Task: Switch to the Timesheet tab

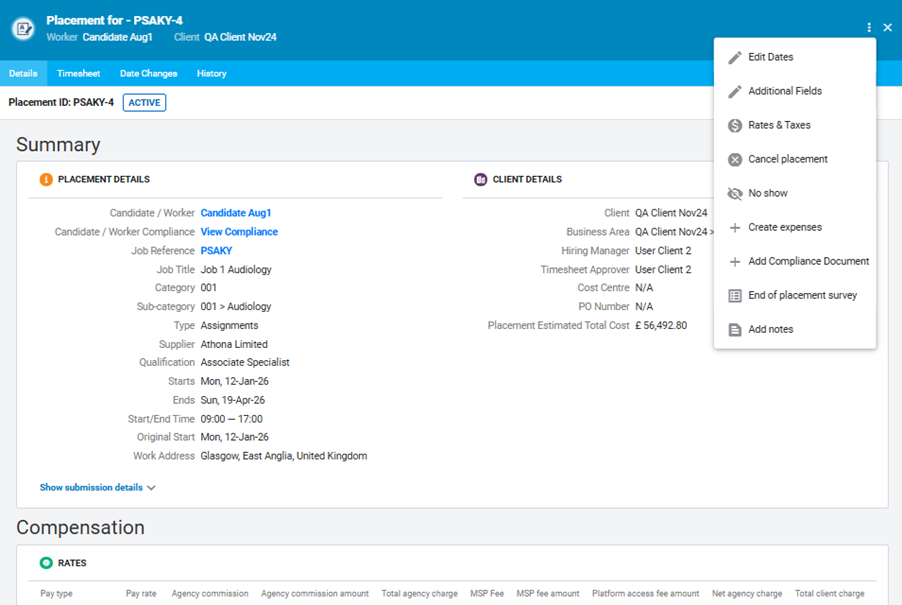Action: tap(78, 74)
